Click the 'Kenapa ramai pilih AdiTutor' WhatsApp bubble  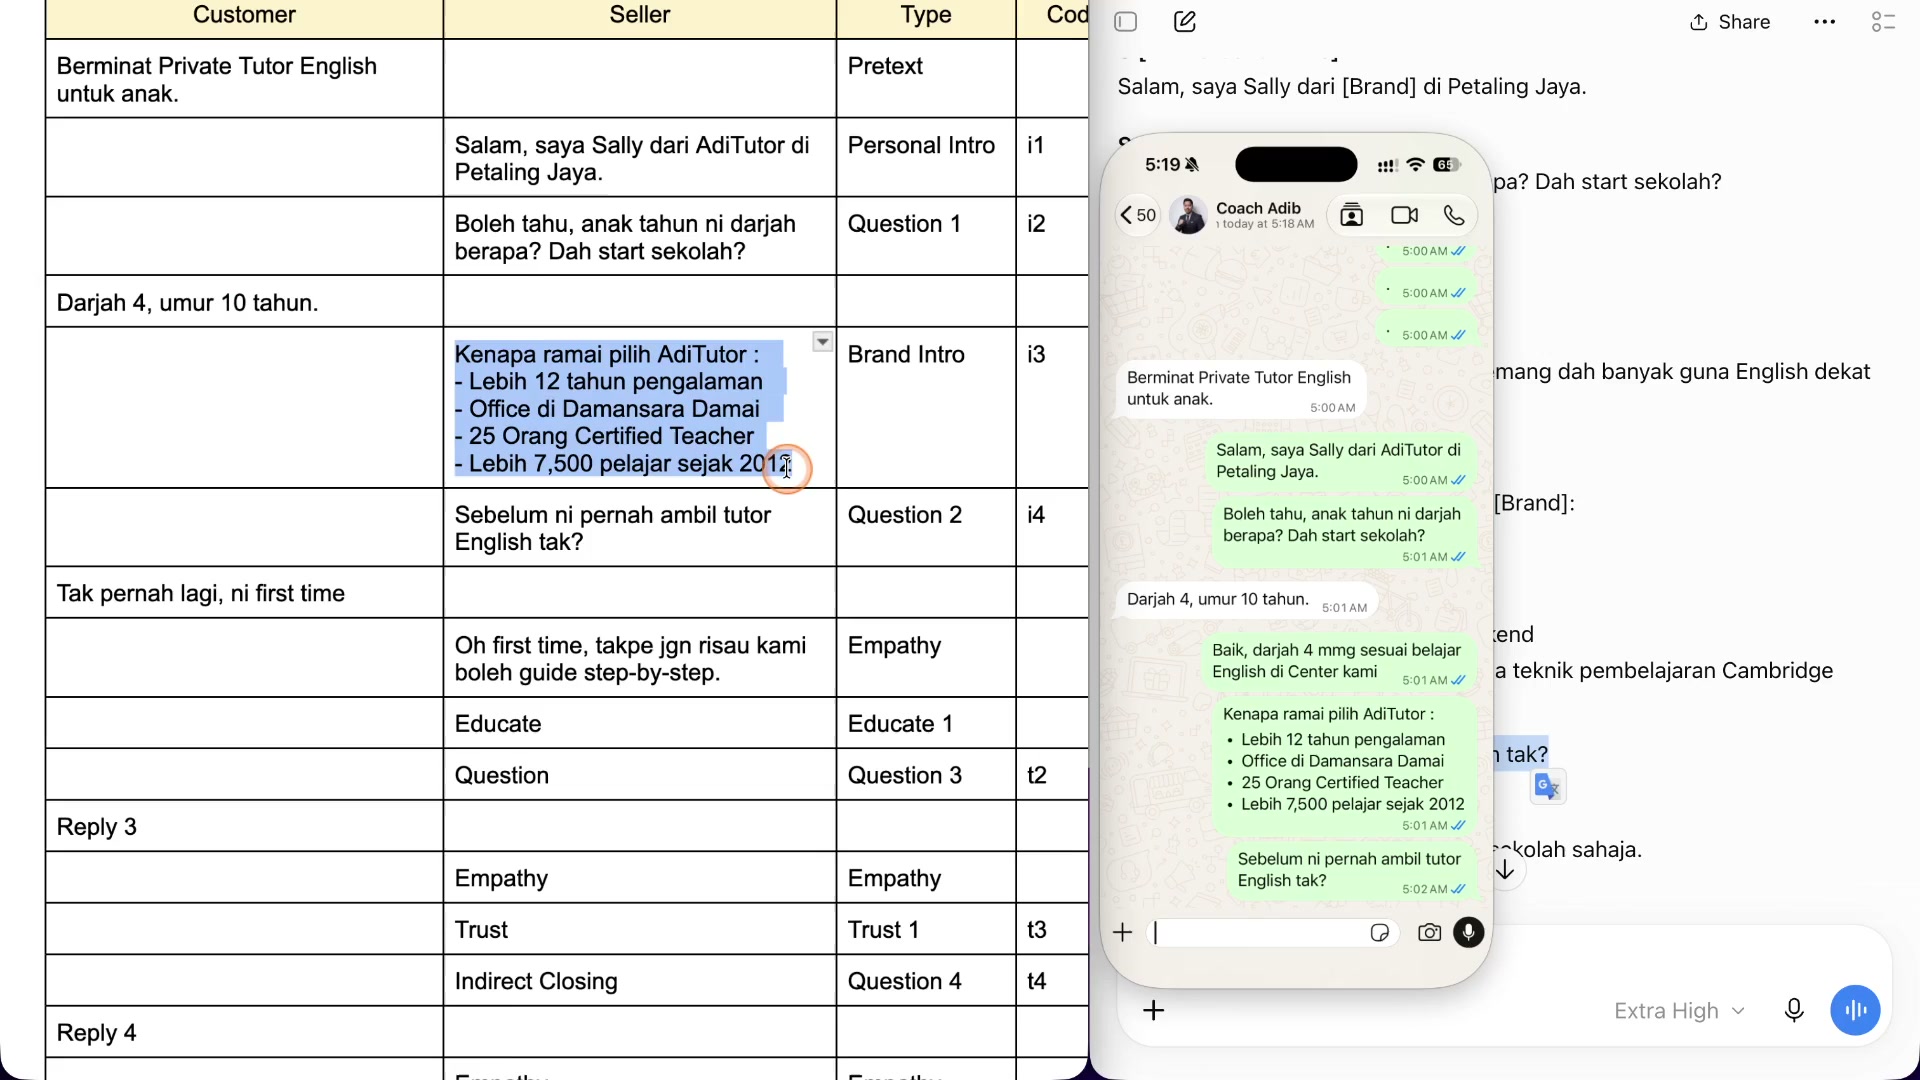click(1344, 768)
